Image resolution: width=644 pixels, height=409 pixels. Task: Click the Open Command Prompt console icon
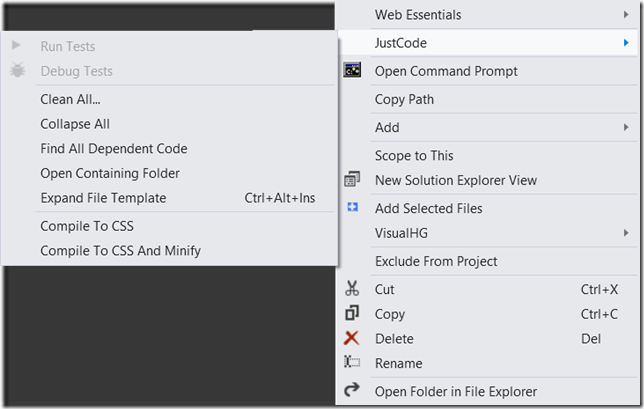click(352, 71)
